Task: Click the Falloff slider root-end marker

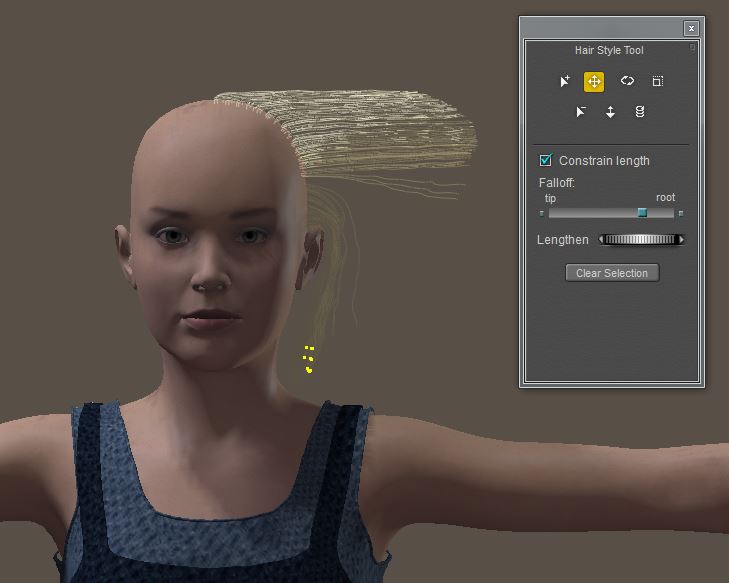Action: 681,213
